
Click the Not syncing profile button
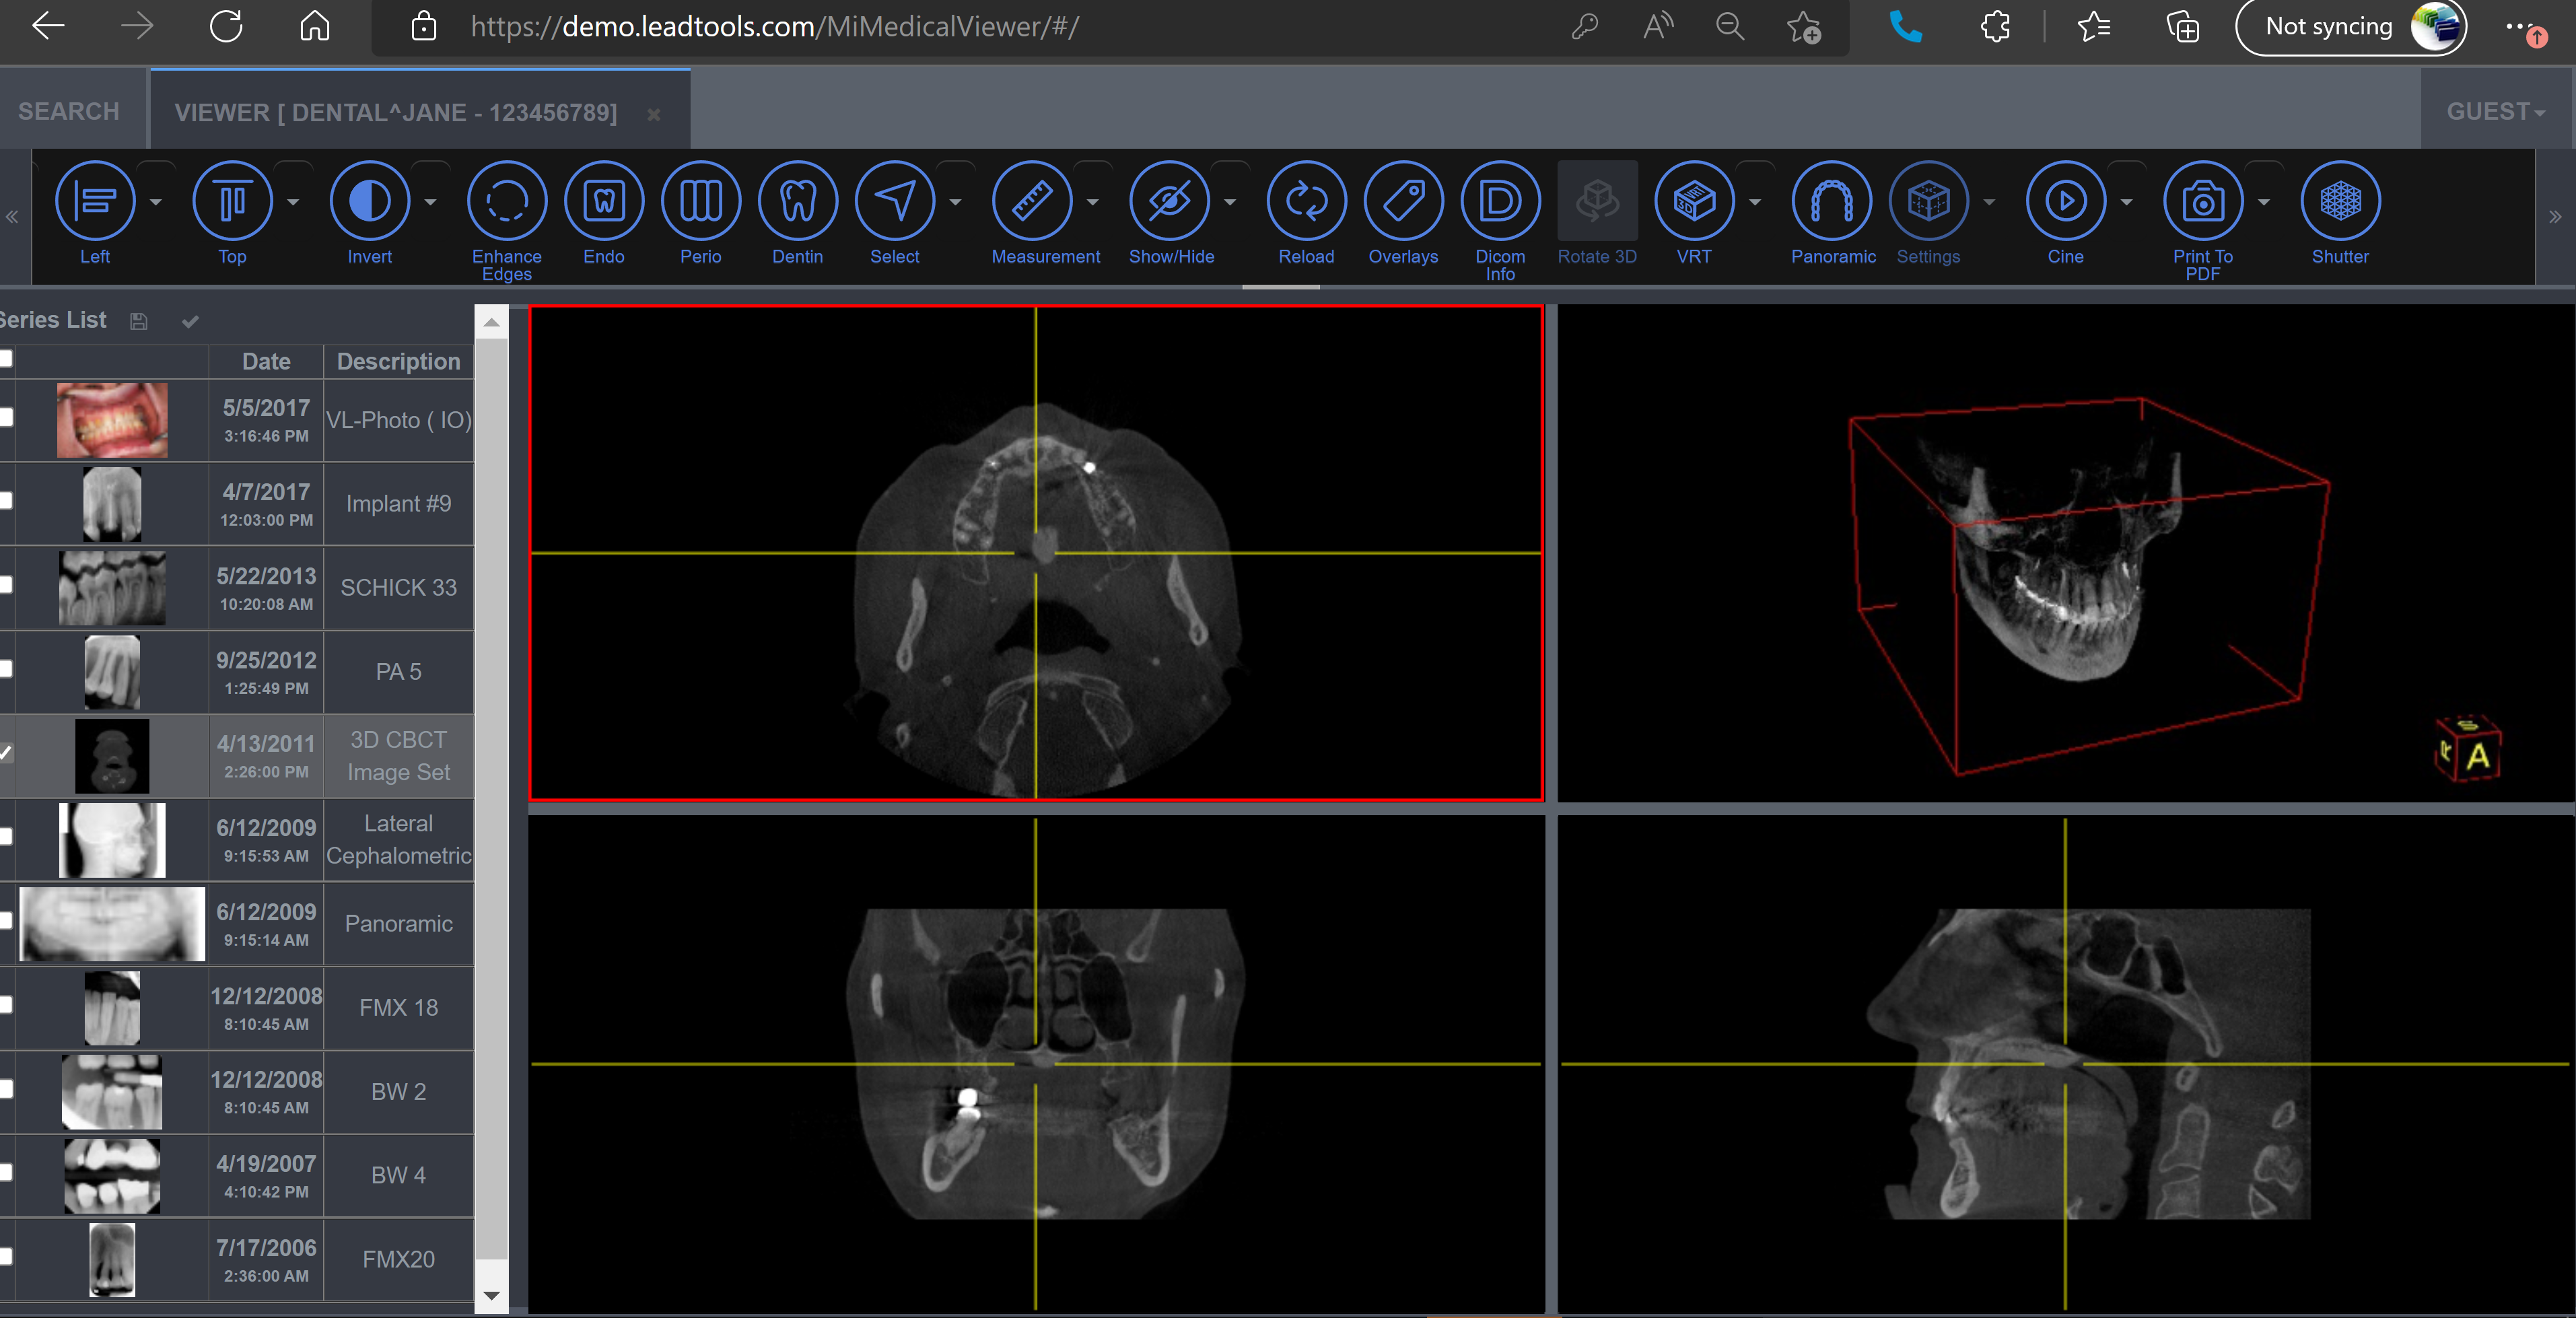[2351, 27]
